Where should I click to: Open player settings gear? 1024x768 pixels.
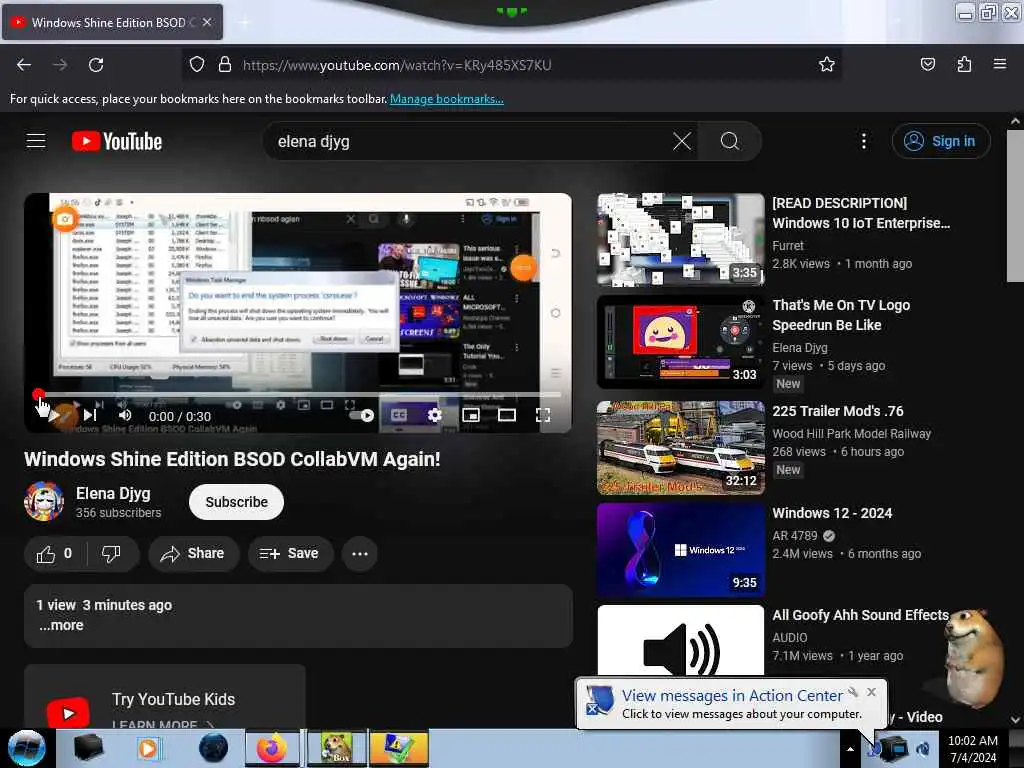tap(434, 415)
